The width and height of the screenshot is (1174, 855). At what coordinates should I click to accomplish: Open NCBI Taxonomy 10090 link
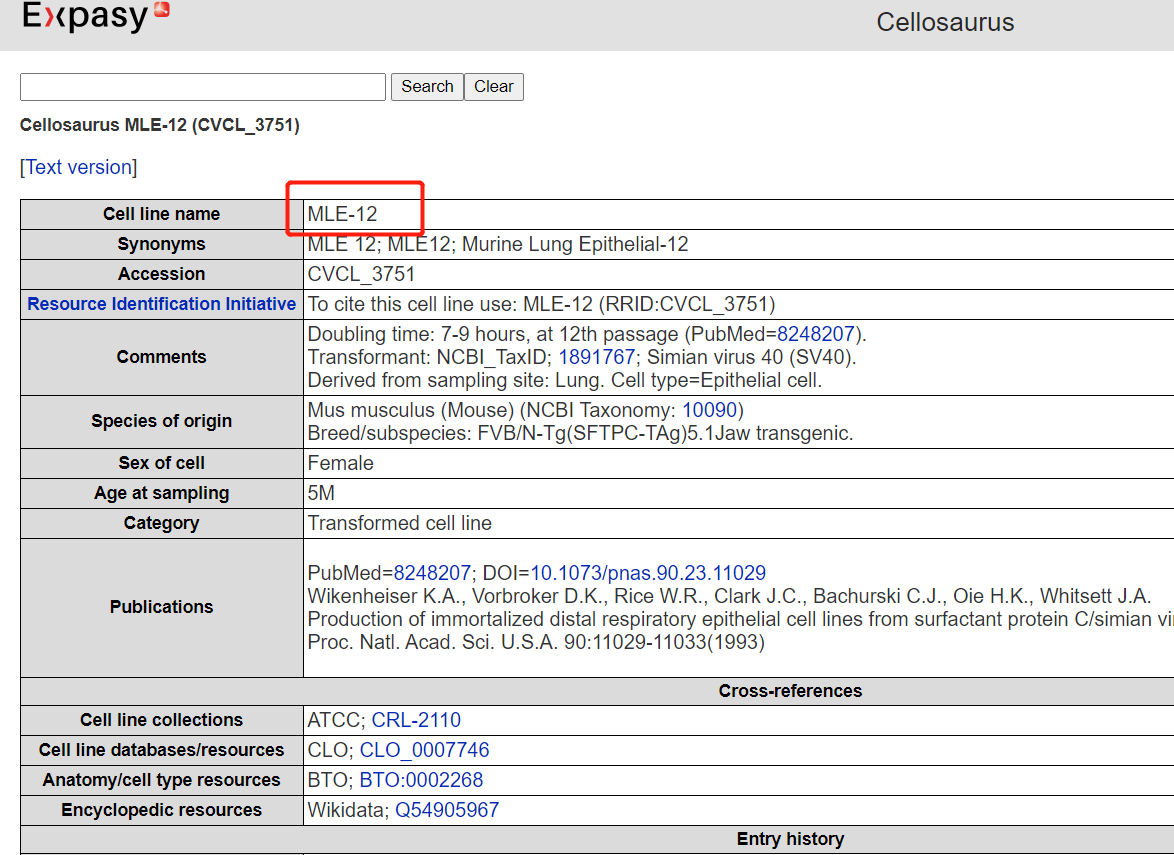click(x=710, y=410)
